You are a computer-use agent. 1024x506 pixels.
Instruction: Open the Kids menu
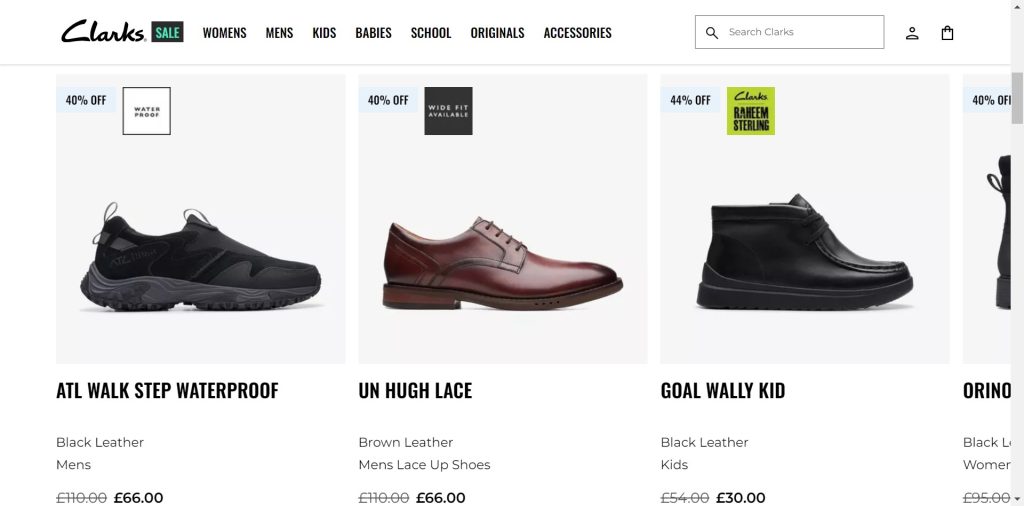click(x=324, y=33)
